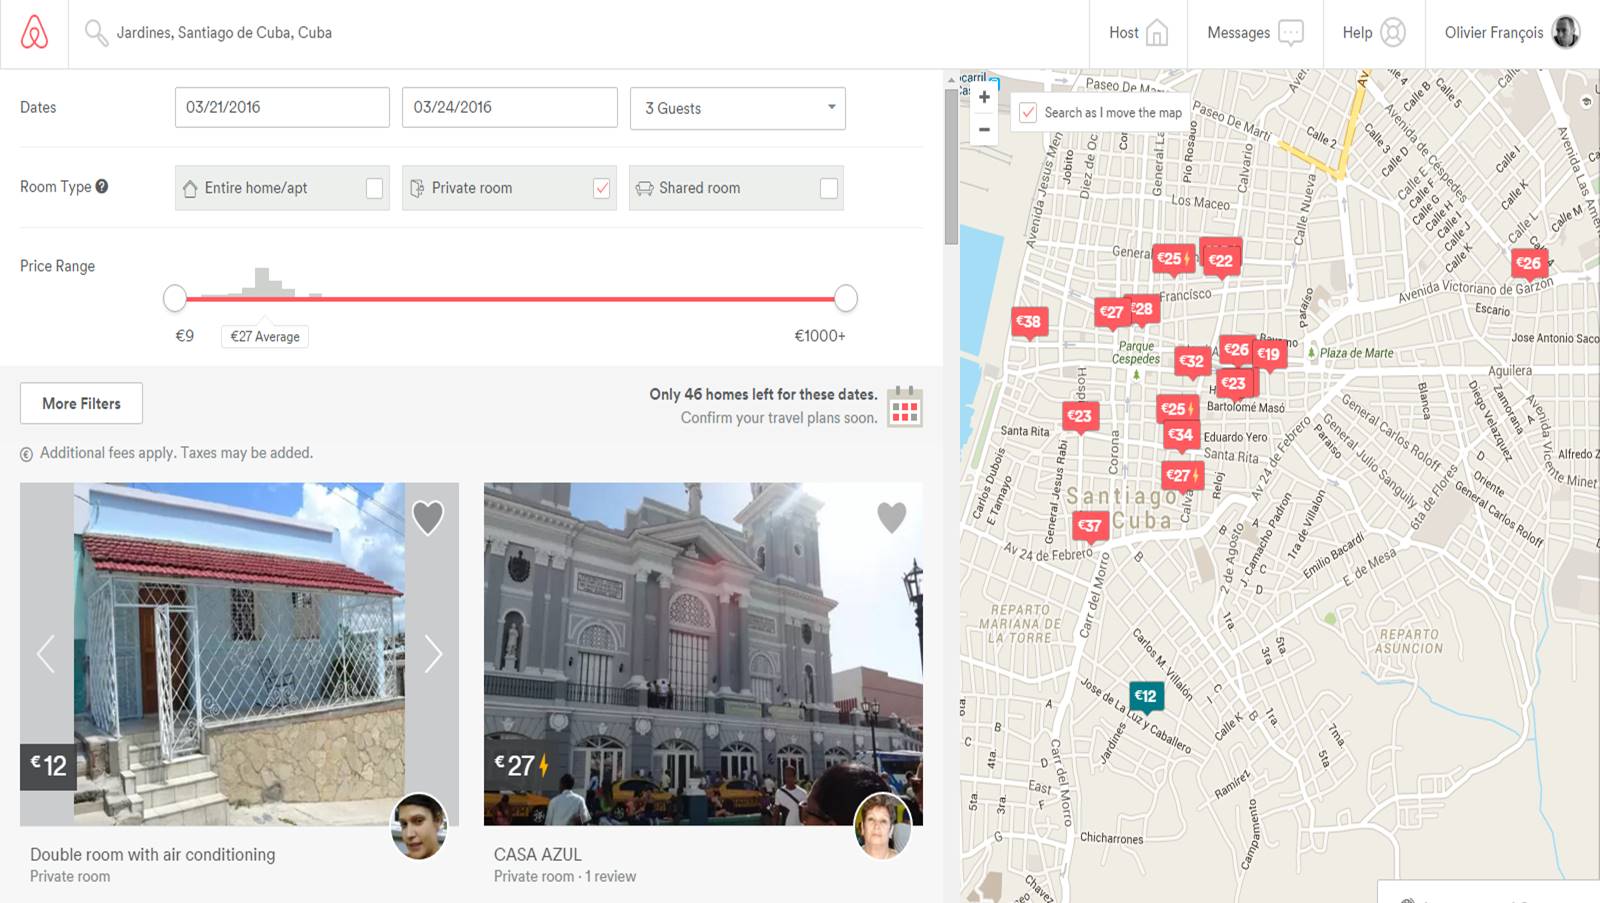Untick the Private room checkbox
This screenshot has height=903, width=1600.
[x=602, y=188]
